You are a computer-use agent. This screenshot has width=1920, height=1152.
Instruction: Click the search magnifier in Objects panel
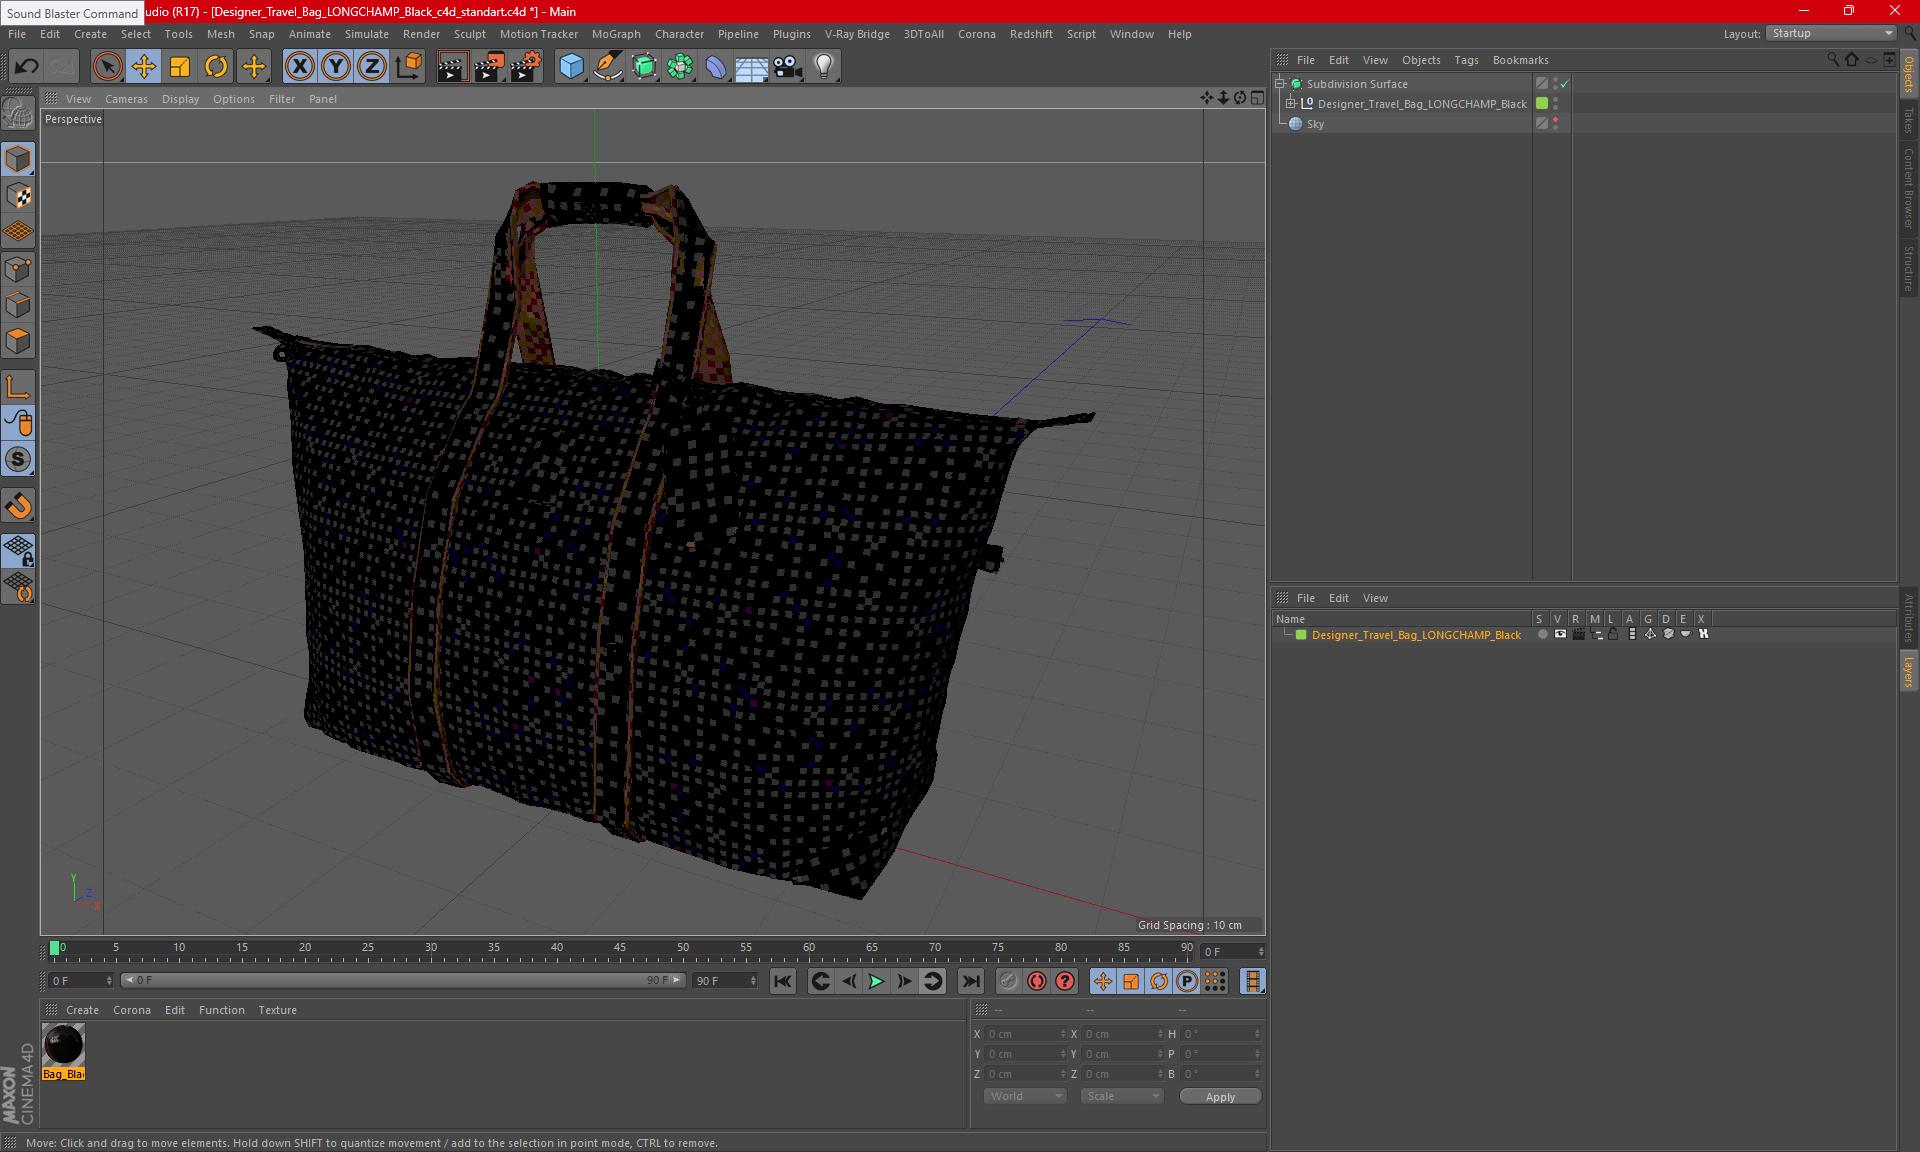click(x=1833, y=60)
